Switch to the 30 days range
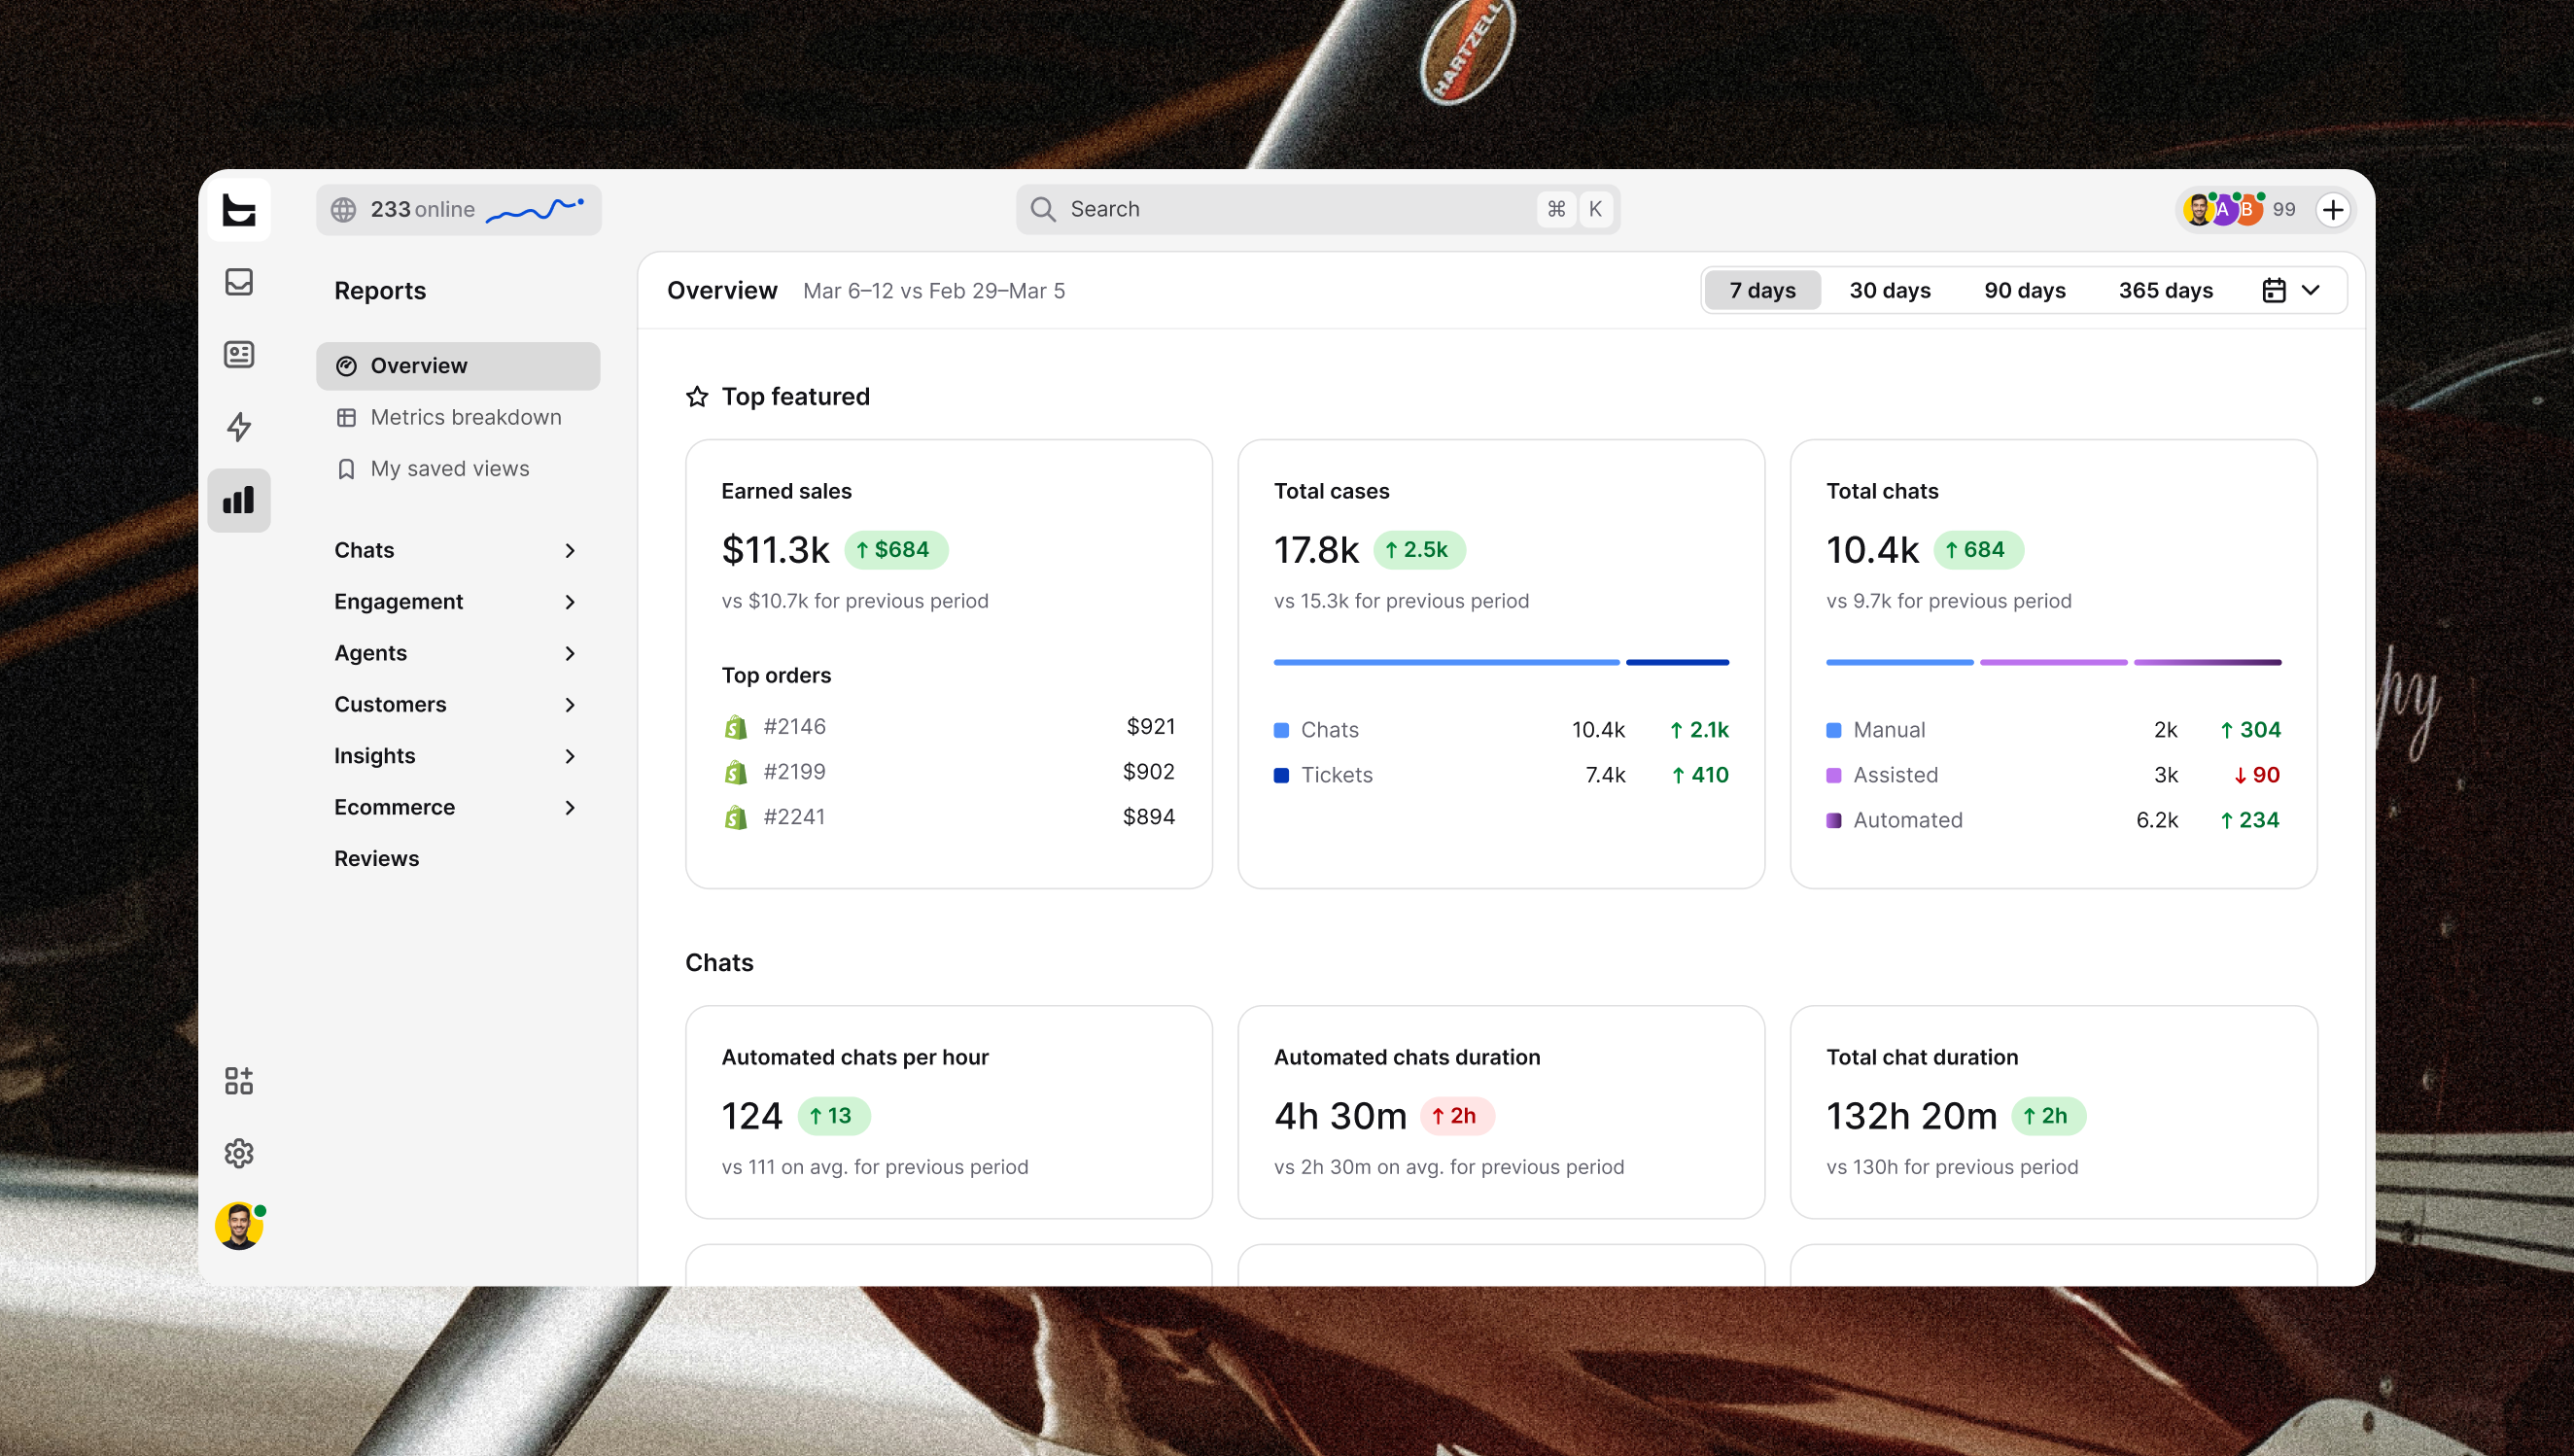The height and width of the screenshot is (1456, 2574). [1889, 290]
